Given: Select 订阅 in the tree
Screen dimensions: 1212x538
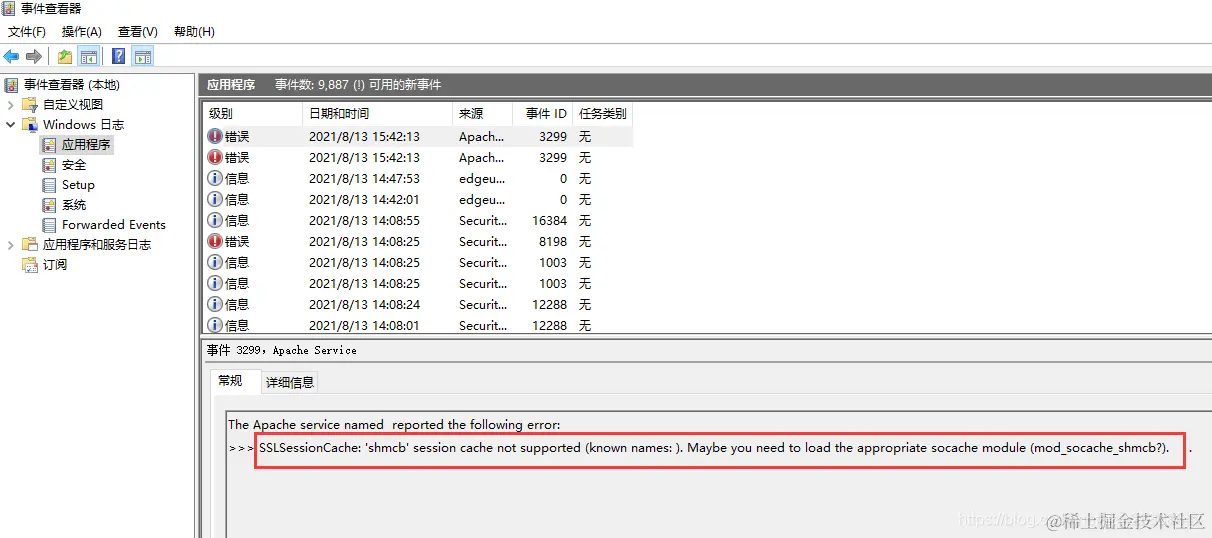Looking at the screenshot, I should [x=55, y=265].
